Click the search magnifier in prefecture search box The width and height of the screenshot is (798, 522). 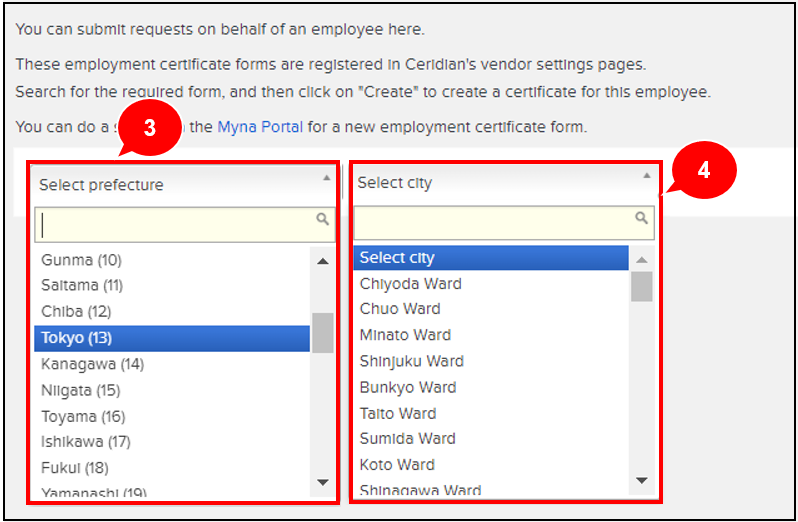[322, 219]
